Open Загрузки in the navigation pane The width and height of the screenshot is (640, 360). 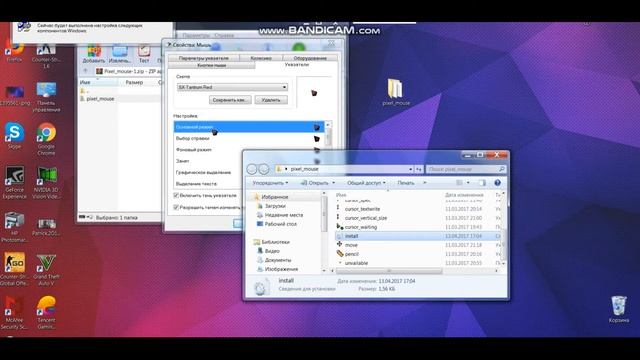point(275,206)
